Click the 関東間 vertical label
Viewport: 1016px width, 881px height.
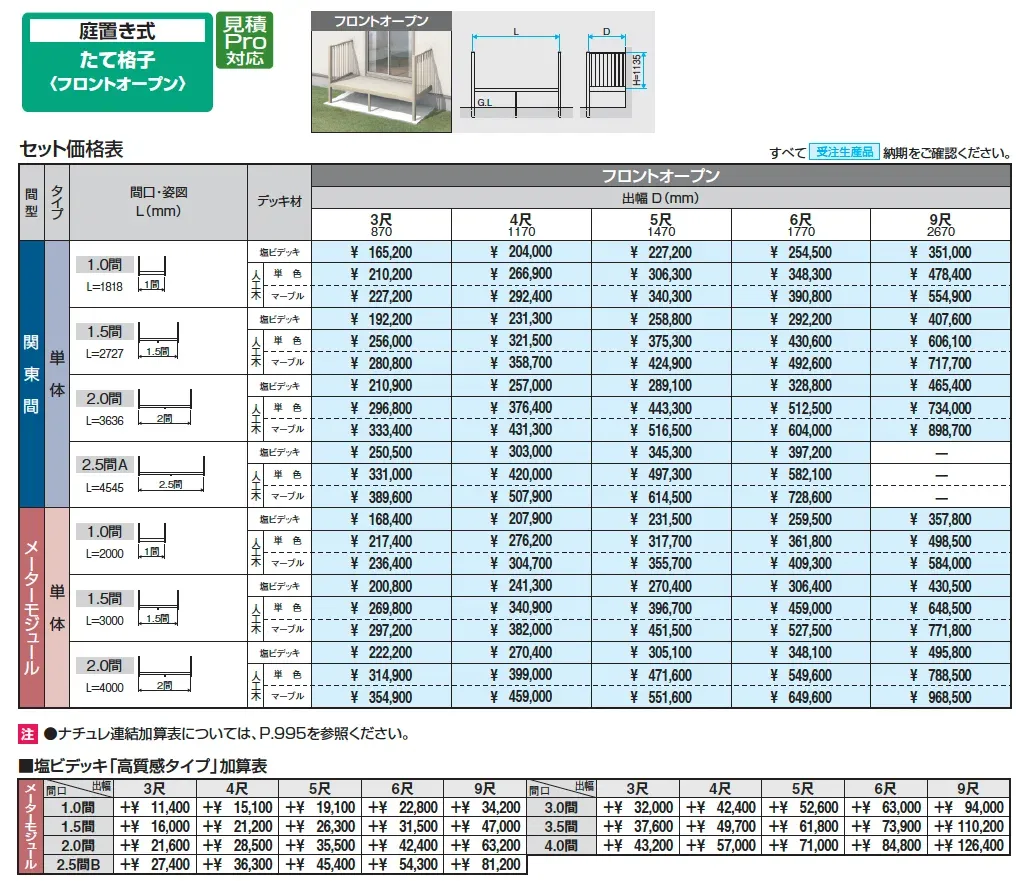click(x=31, y=374)
